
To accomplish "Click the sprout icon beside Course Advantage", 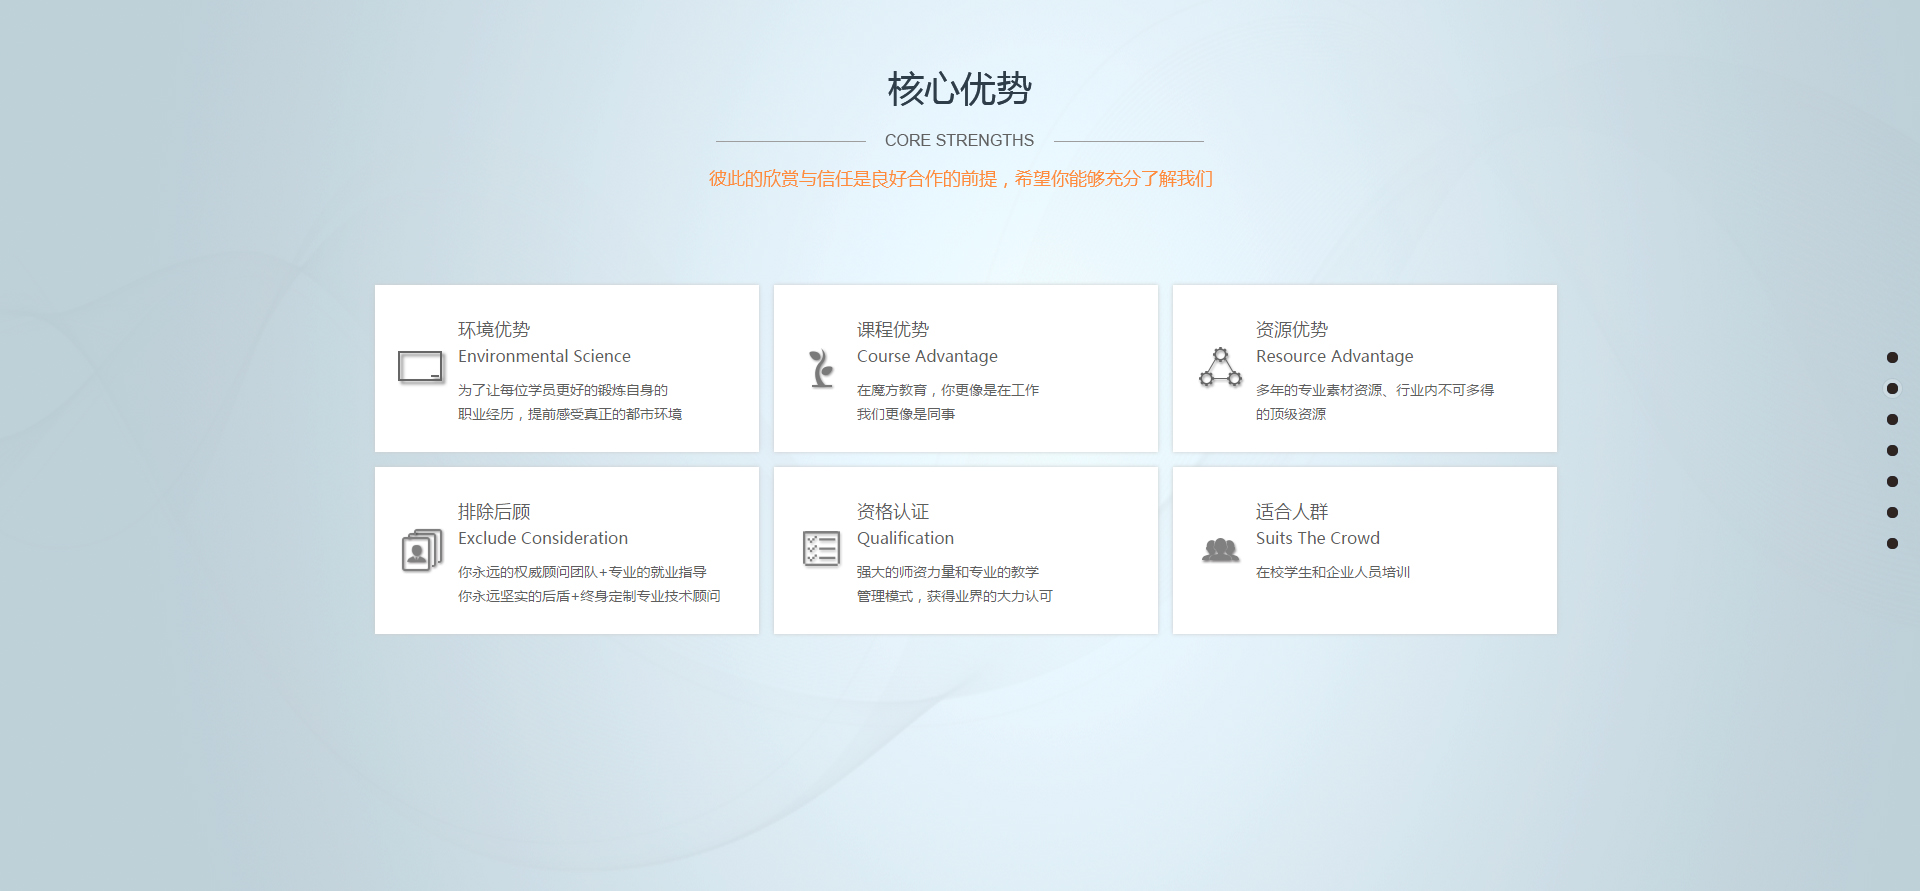I will click(x=821, y=368).
